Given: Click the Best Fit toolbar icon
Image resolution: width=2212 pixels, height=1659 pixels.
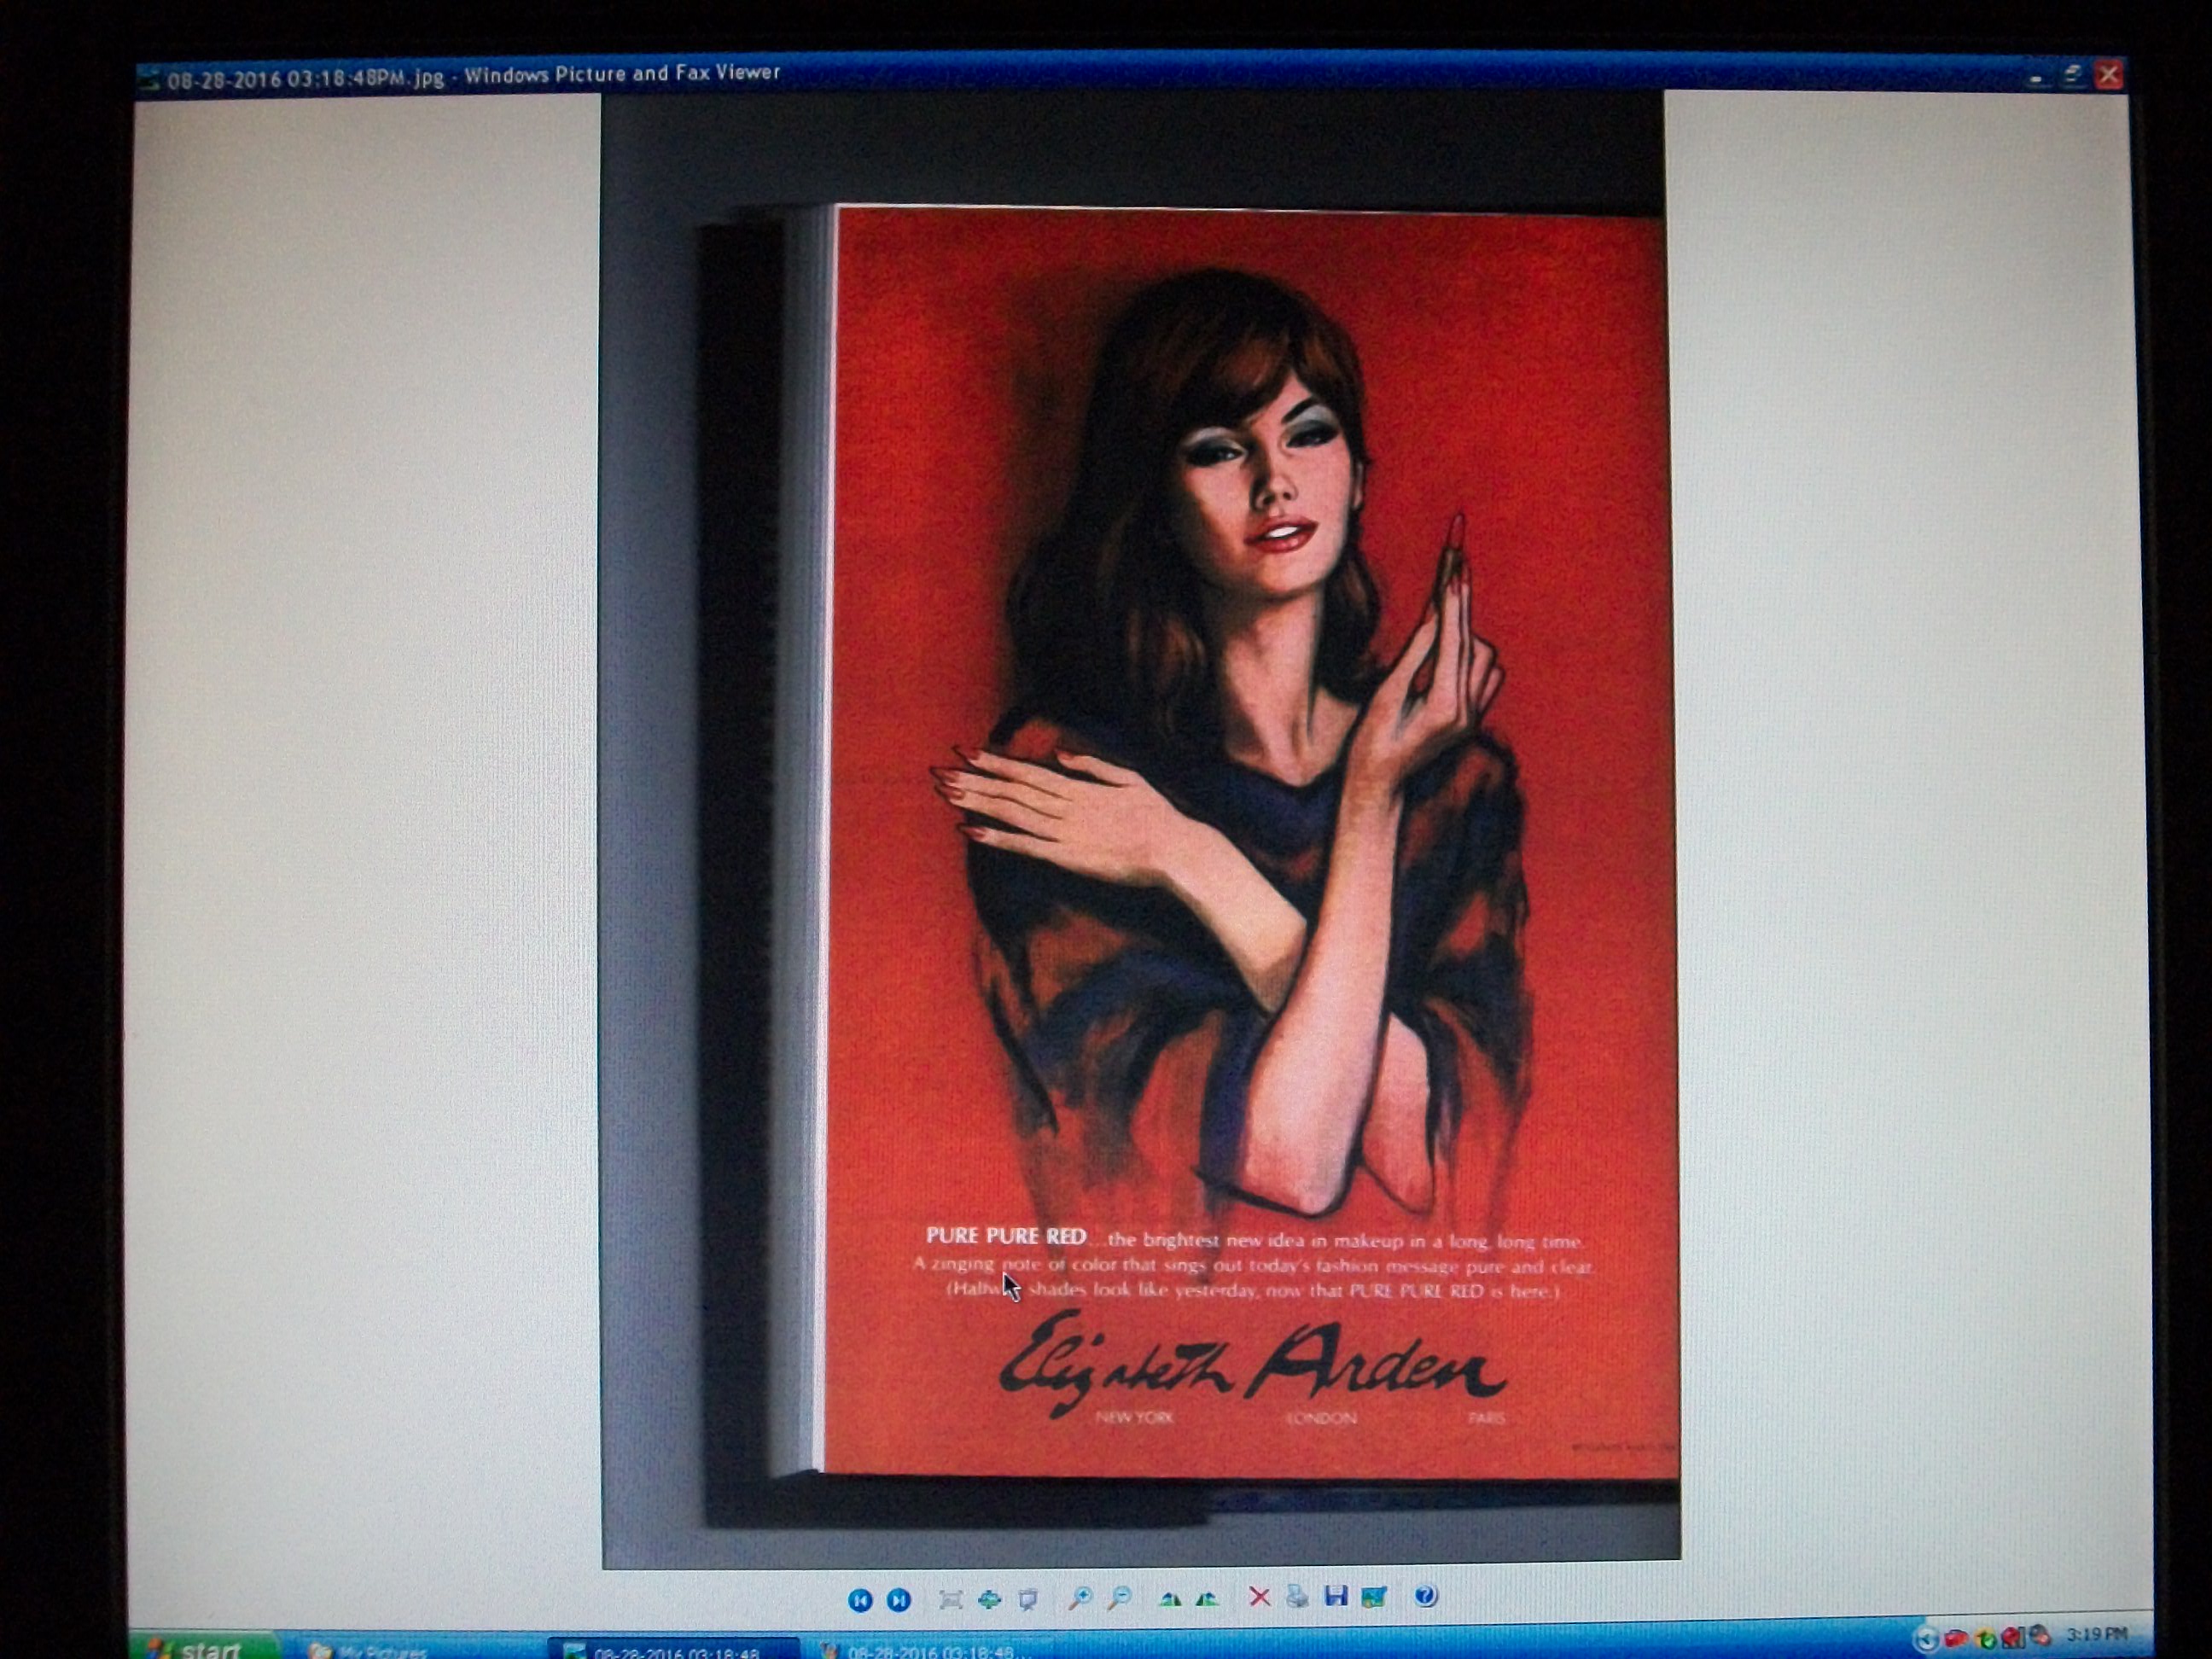Looking at the screenshot, I should click(951, 1600).
